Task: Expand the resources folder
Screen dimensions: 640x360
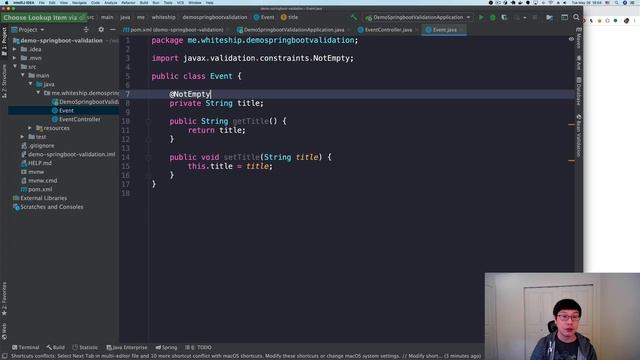Action: click(30, 128)
